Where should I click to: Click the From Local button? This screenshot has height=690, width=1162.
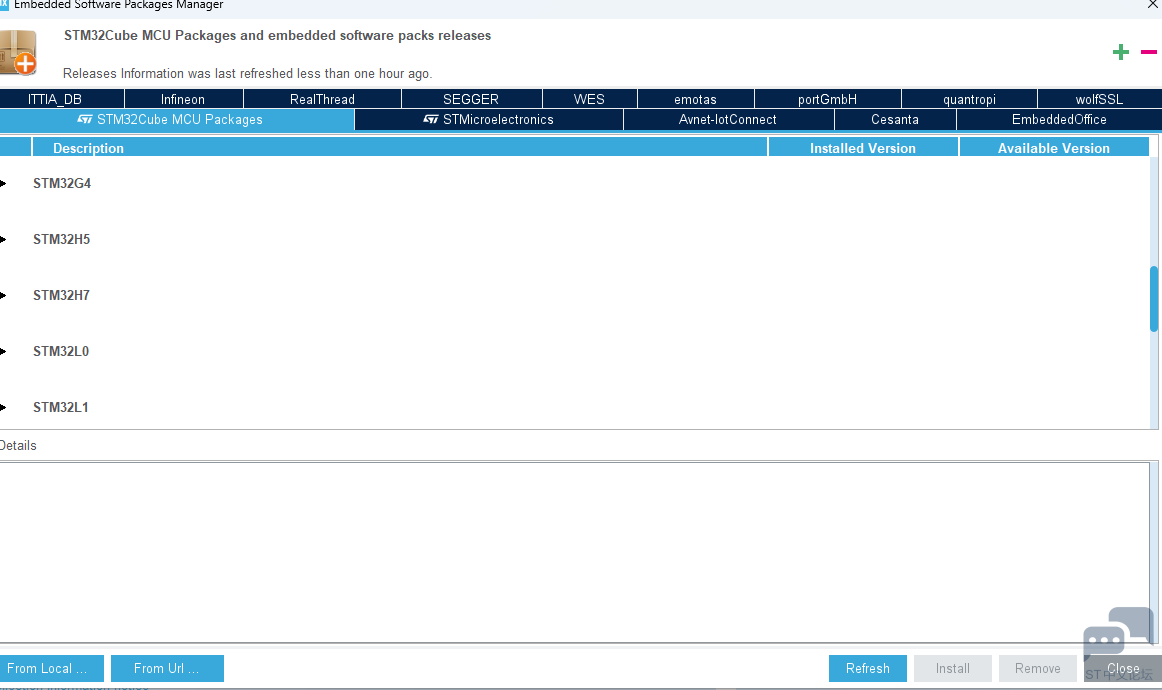click(x=51, y=669)
